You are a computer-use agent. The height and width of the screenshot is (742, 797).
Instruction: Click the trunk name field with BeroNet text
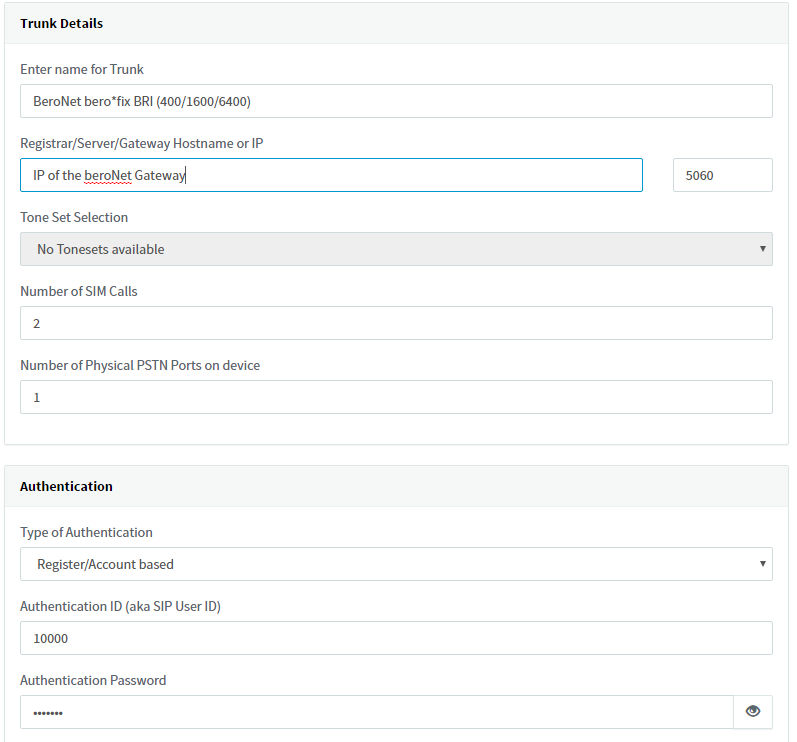tap(396, 101)
